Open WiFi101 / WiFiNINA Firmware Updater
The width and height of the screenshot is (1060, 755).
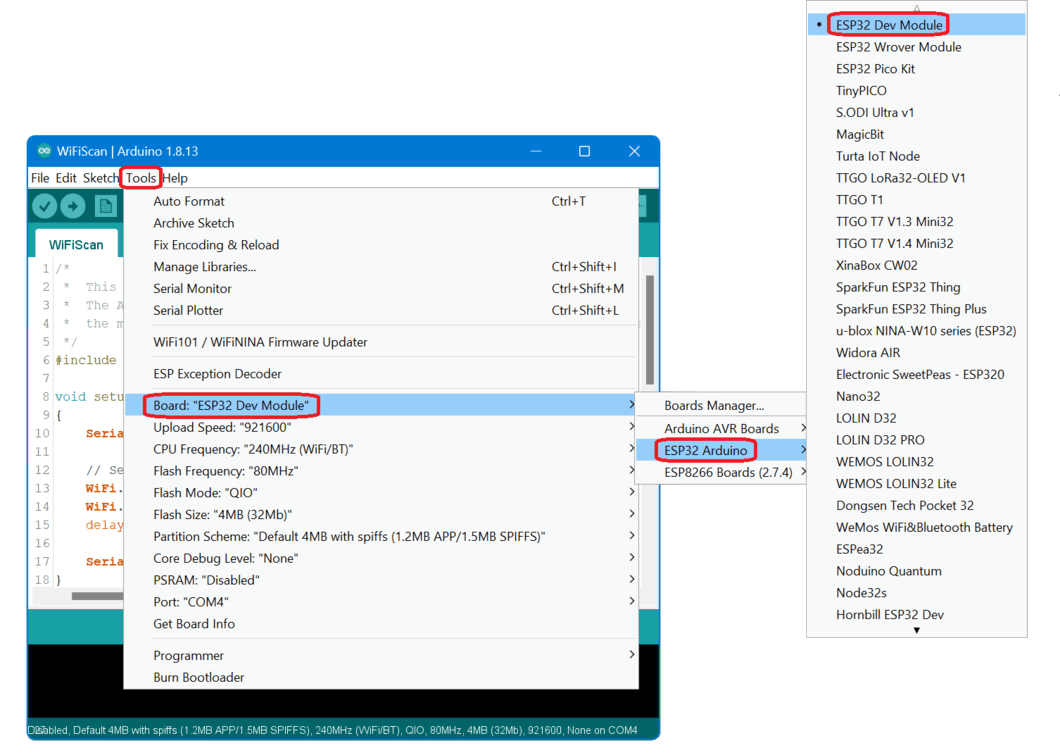click(x=381, y=342)
